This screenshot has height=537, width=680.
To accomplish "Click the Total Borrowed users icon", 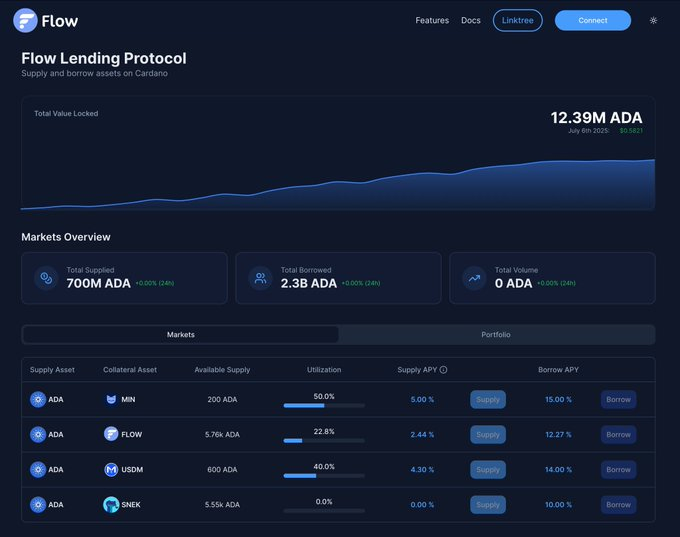I will pos(260,278).
